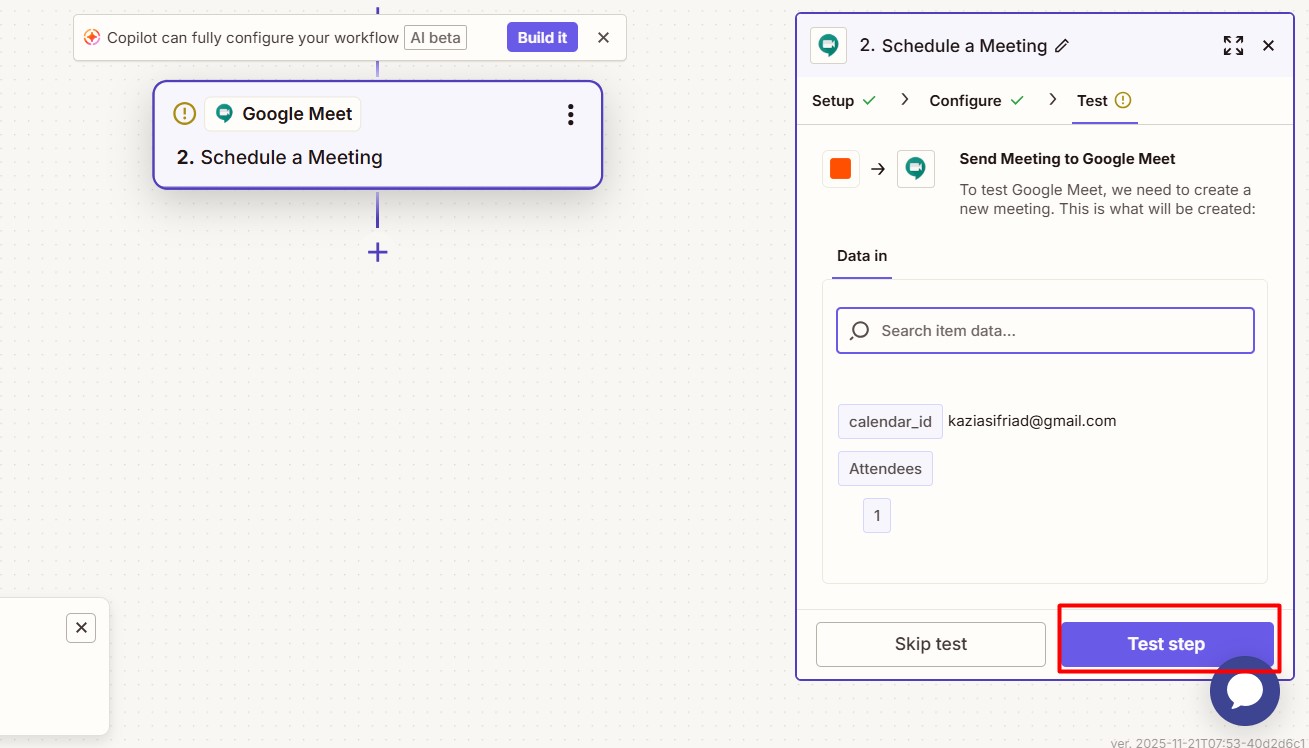Click the Google Meet icon in the panel header

click(828, 46)
